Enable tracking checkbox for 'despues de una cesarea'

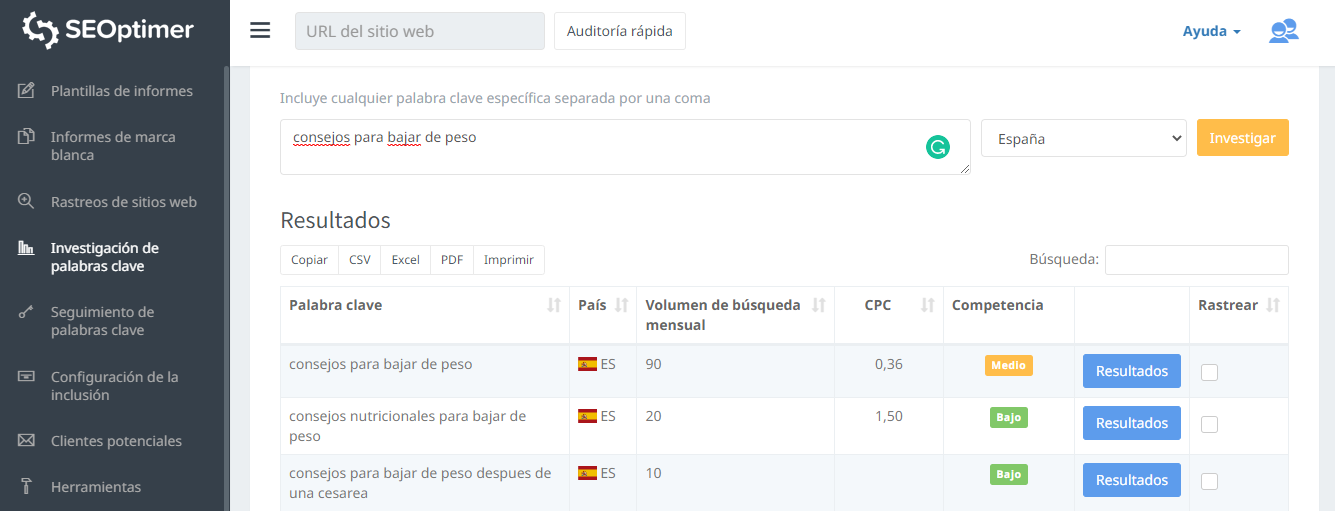pos(1209,481)
